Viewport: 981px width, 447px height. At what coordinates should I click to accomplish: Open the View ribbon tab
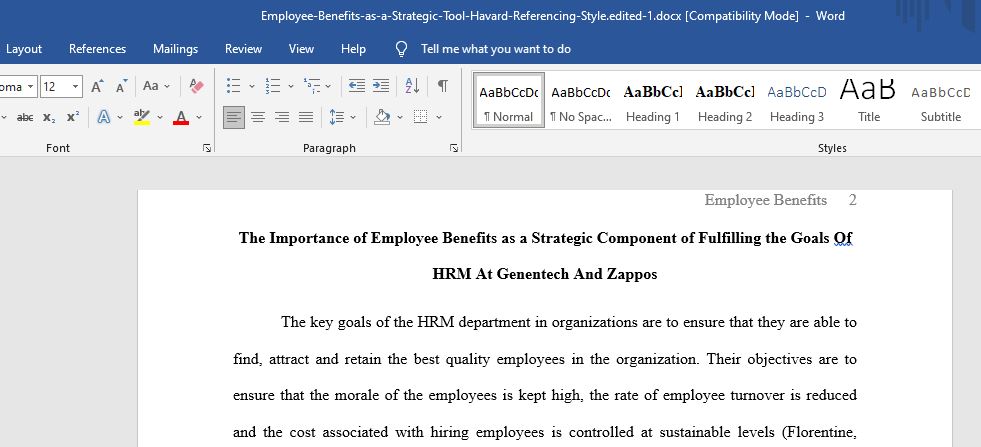(x=301, y=49)
